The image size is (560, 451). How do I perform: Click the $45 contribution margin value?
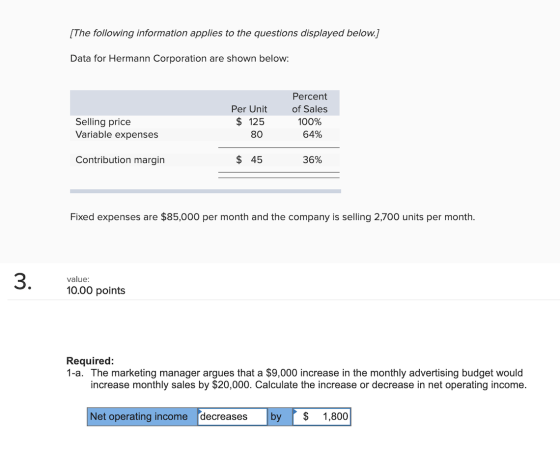(249, 160)
